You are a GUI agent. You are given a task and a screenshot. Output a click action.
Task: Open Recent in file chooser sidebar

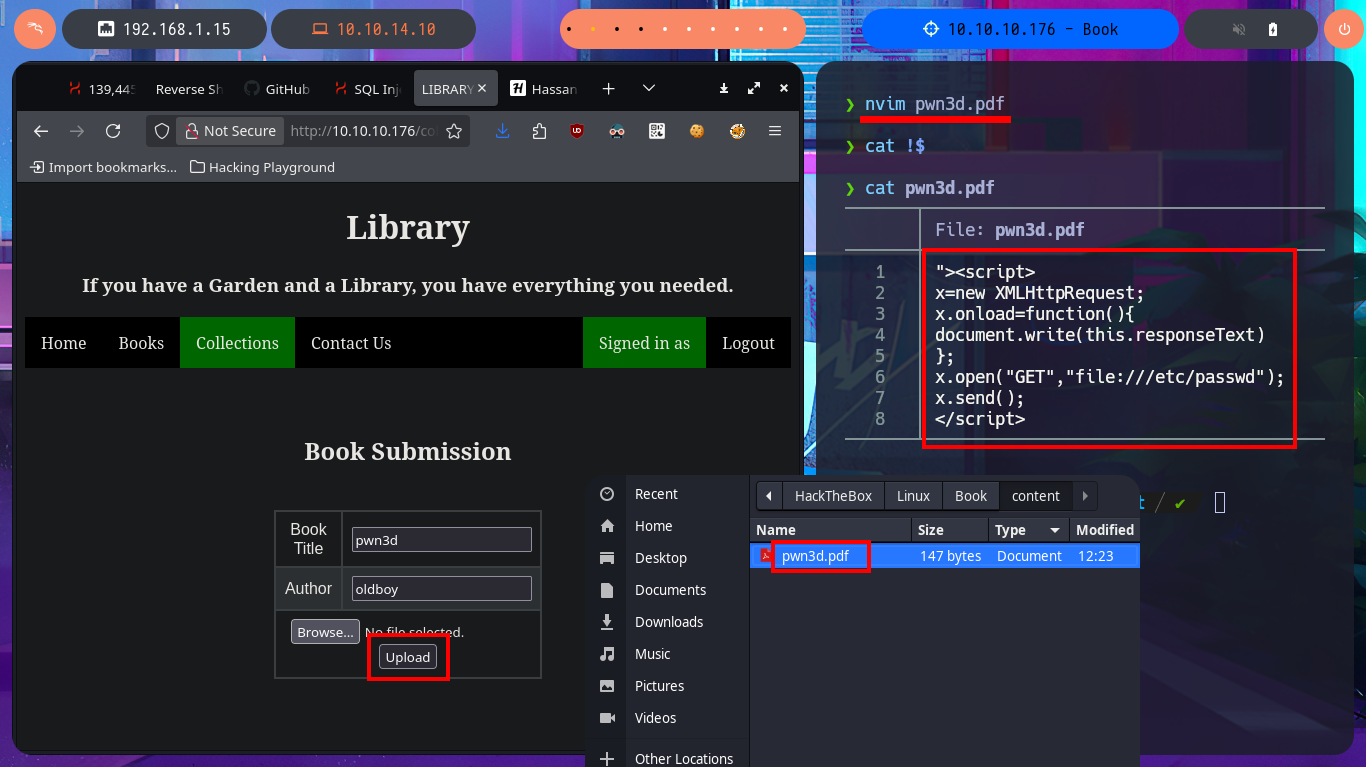(667, 494)
